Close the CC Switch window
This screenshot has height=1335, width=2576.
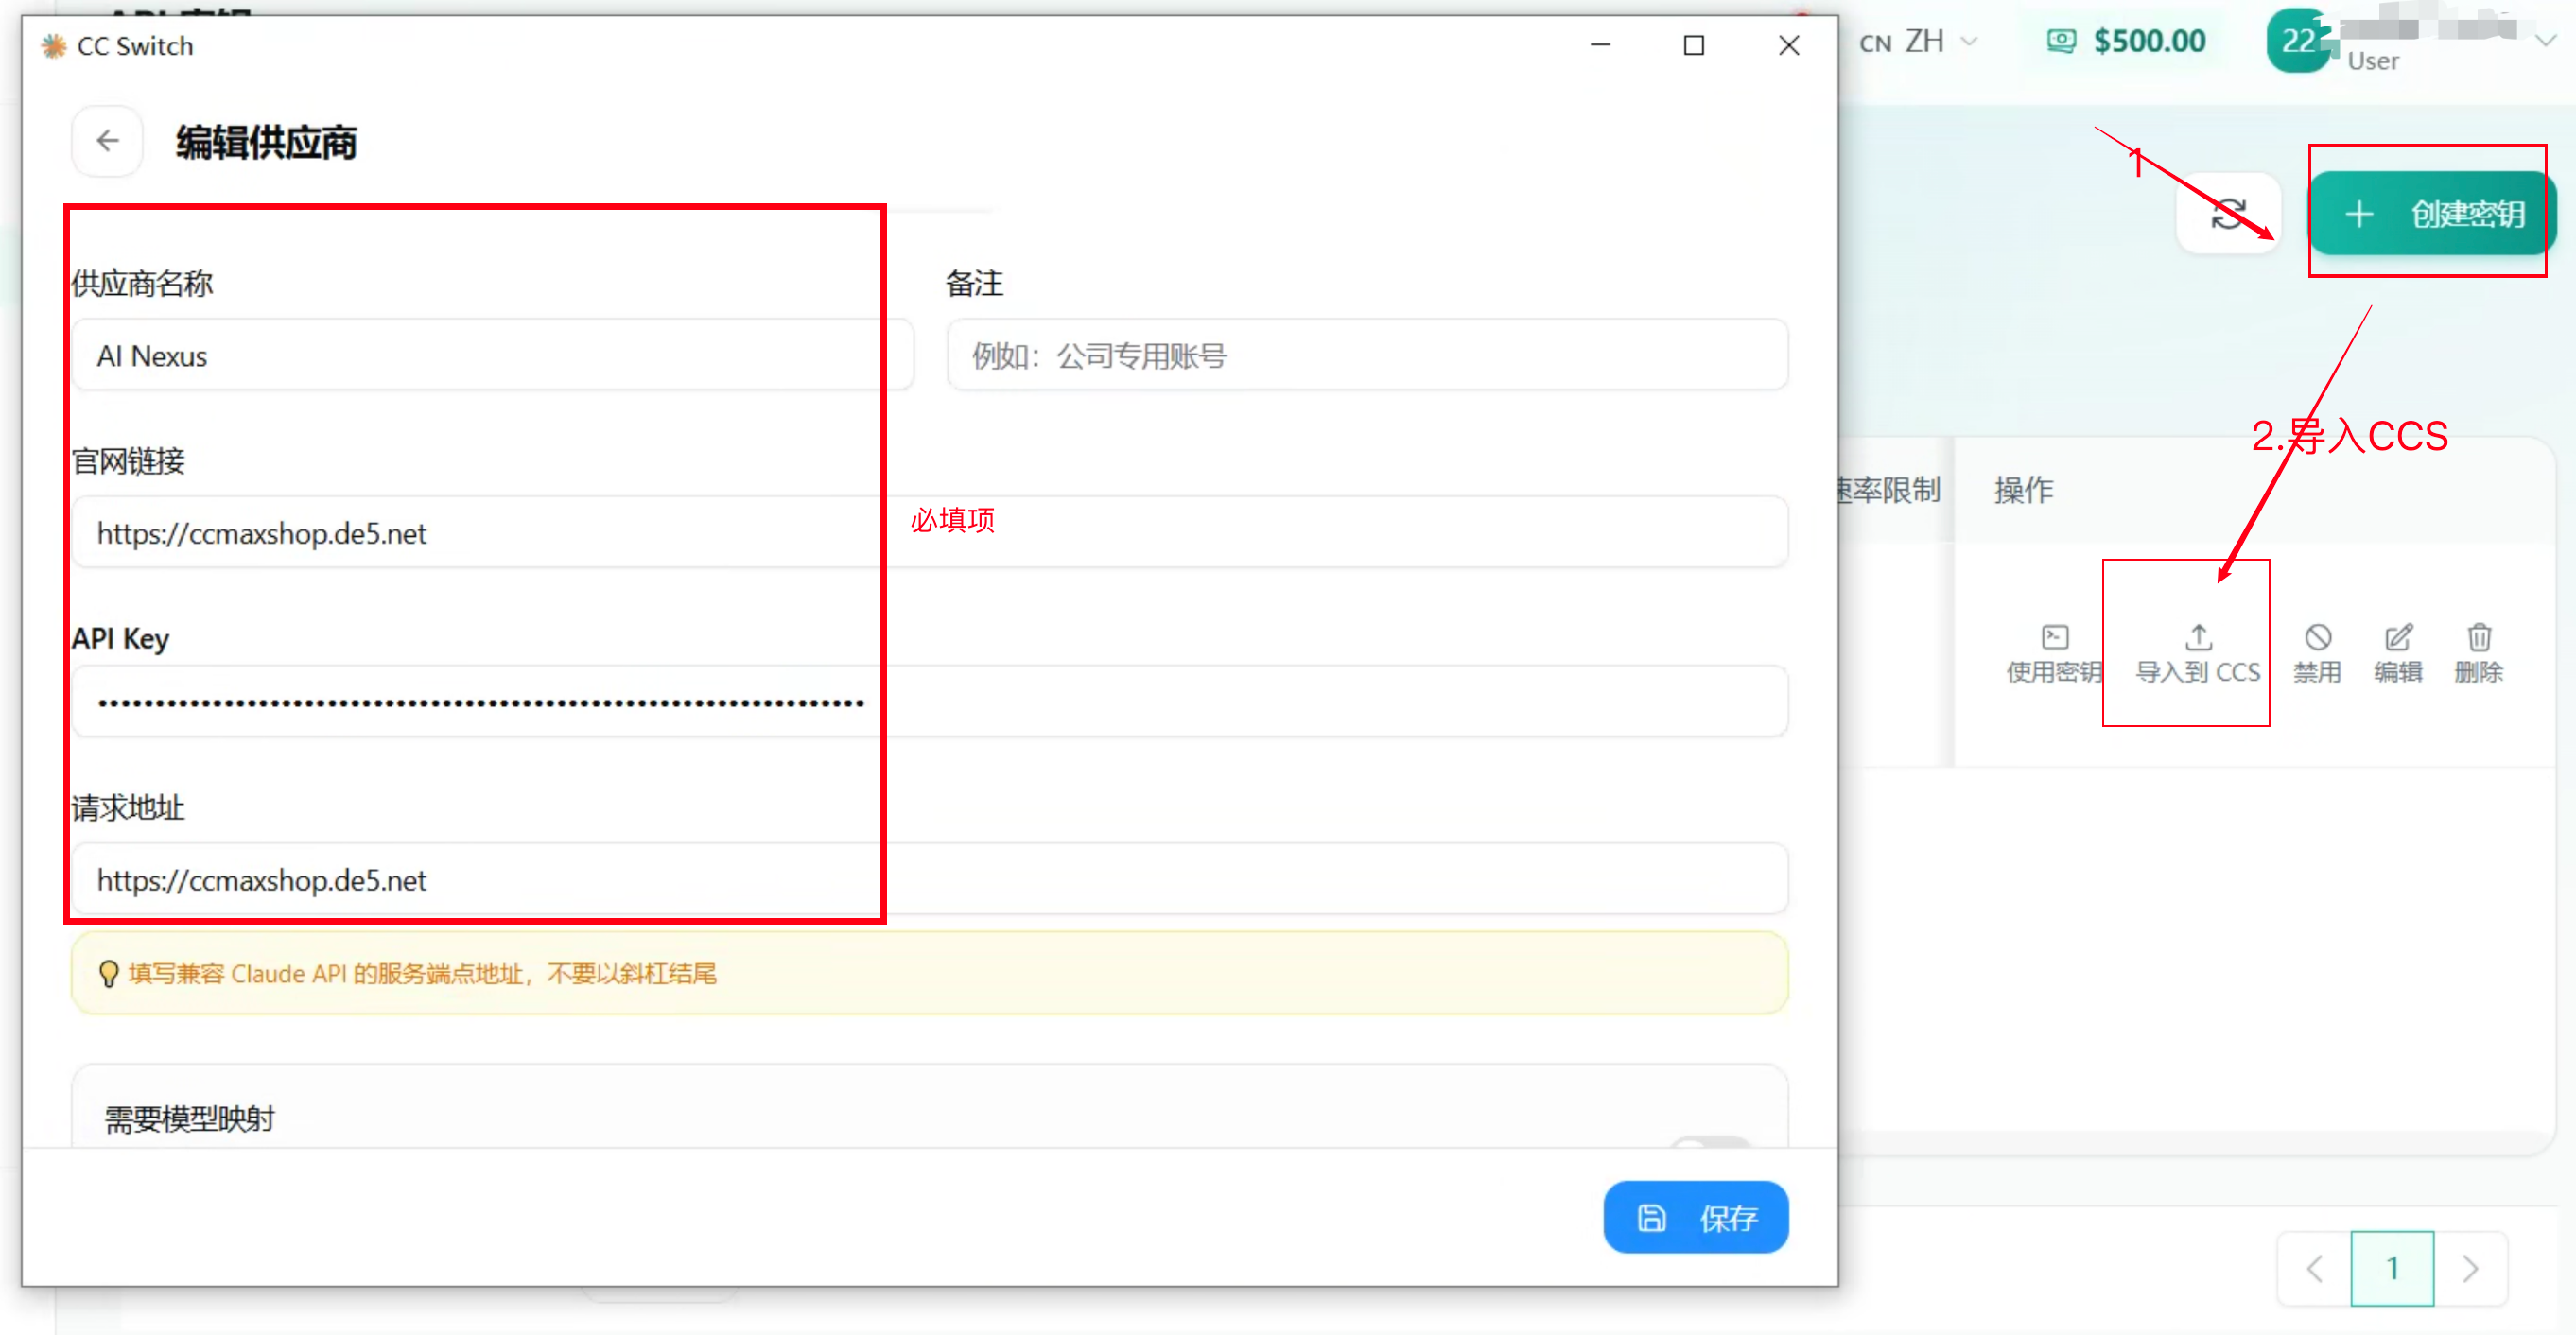pyautogui.click(x=1788, y=45)
